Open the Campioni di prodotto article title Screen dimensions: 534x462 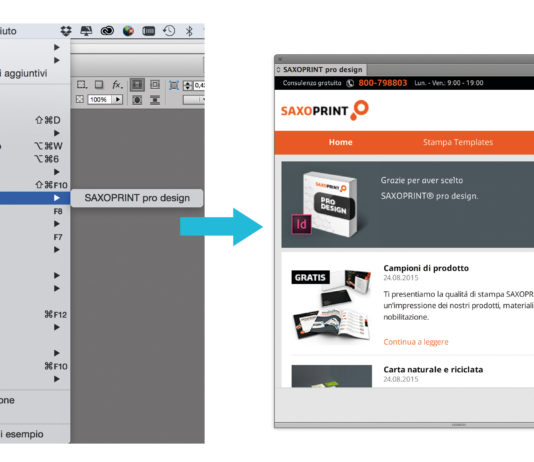point(426,268)
